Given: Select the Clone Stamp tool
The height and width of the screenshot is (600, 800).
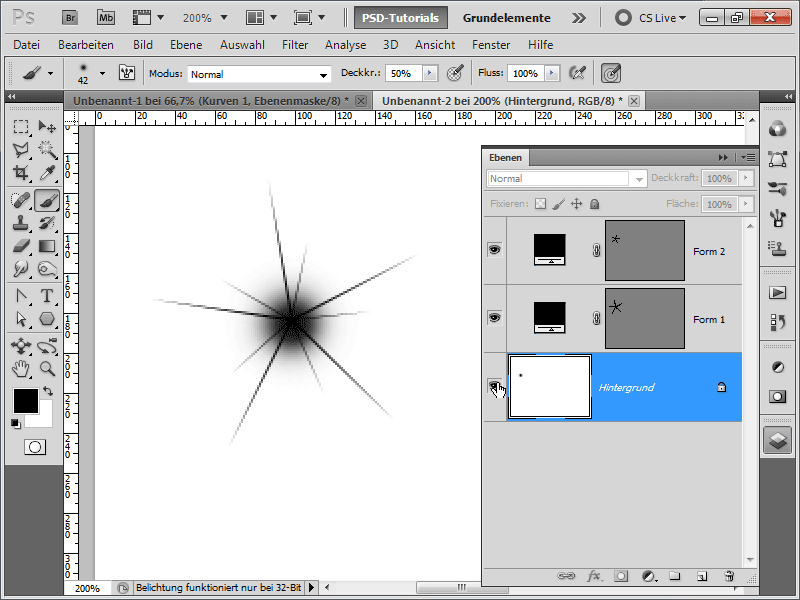Looking at the screenshot, I should pos(21,223).
